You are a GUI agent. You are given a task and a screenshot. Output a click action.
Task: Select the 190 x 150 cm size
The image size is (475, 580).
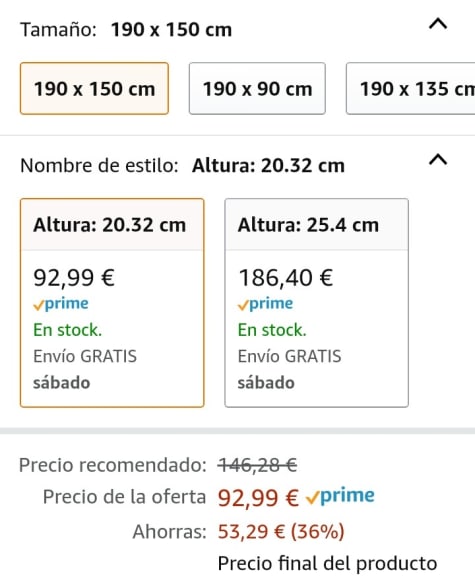pos(94,89)
